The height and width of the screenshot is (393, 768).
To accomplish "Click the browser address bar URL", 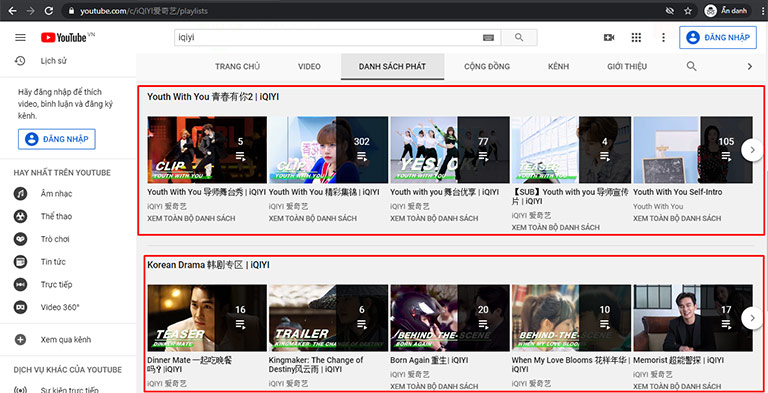I will tap(144, 11).
